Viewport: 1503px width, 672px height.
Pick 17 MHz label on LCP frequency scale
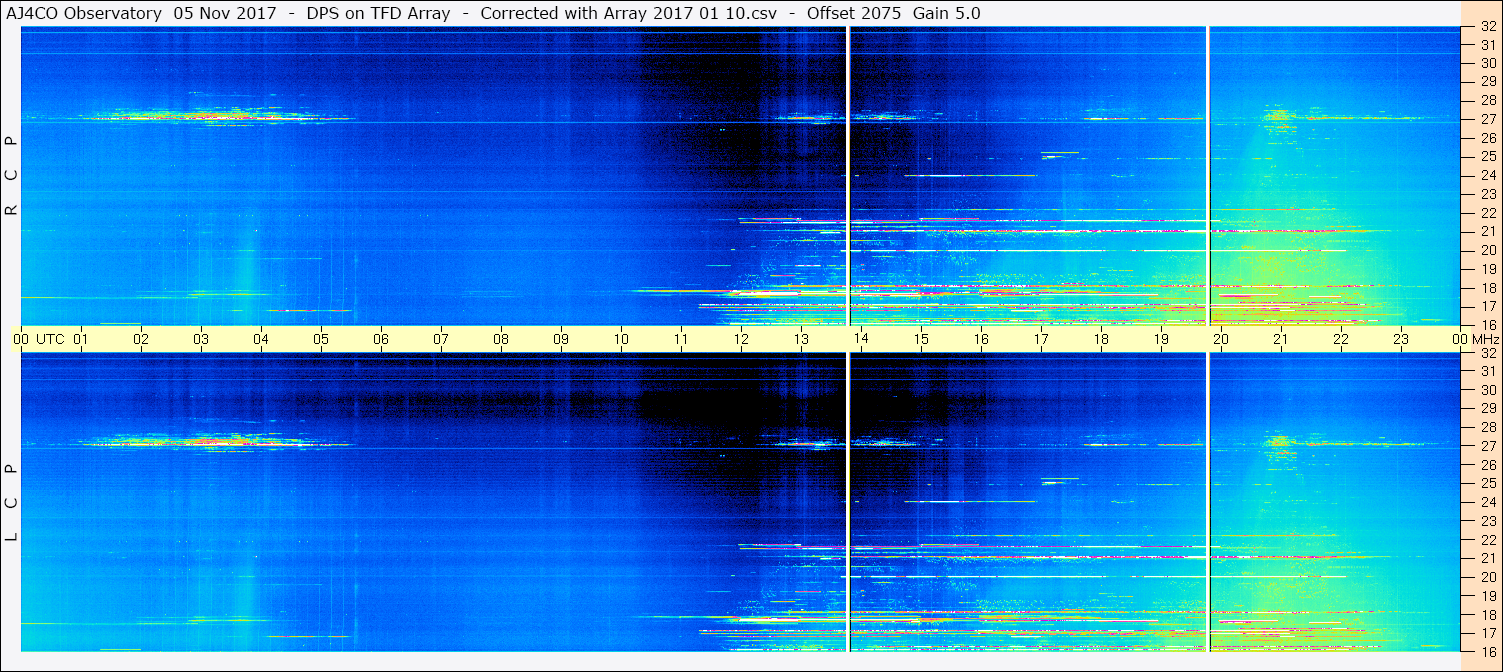coord(1487,633)
